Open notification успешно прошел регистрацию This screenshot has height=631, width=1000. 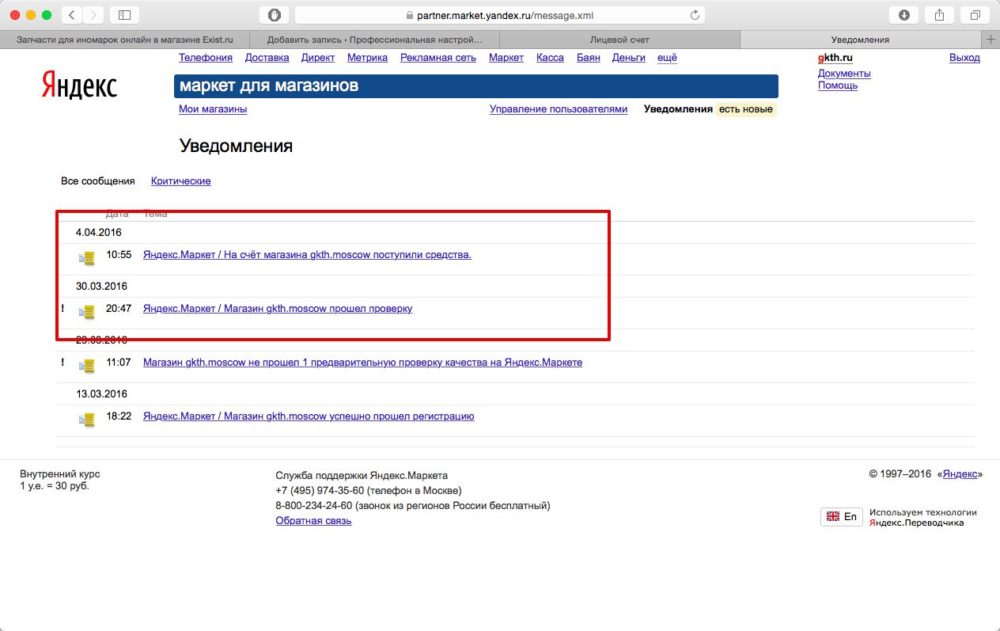pos(308,416)
